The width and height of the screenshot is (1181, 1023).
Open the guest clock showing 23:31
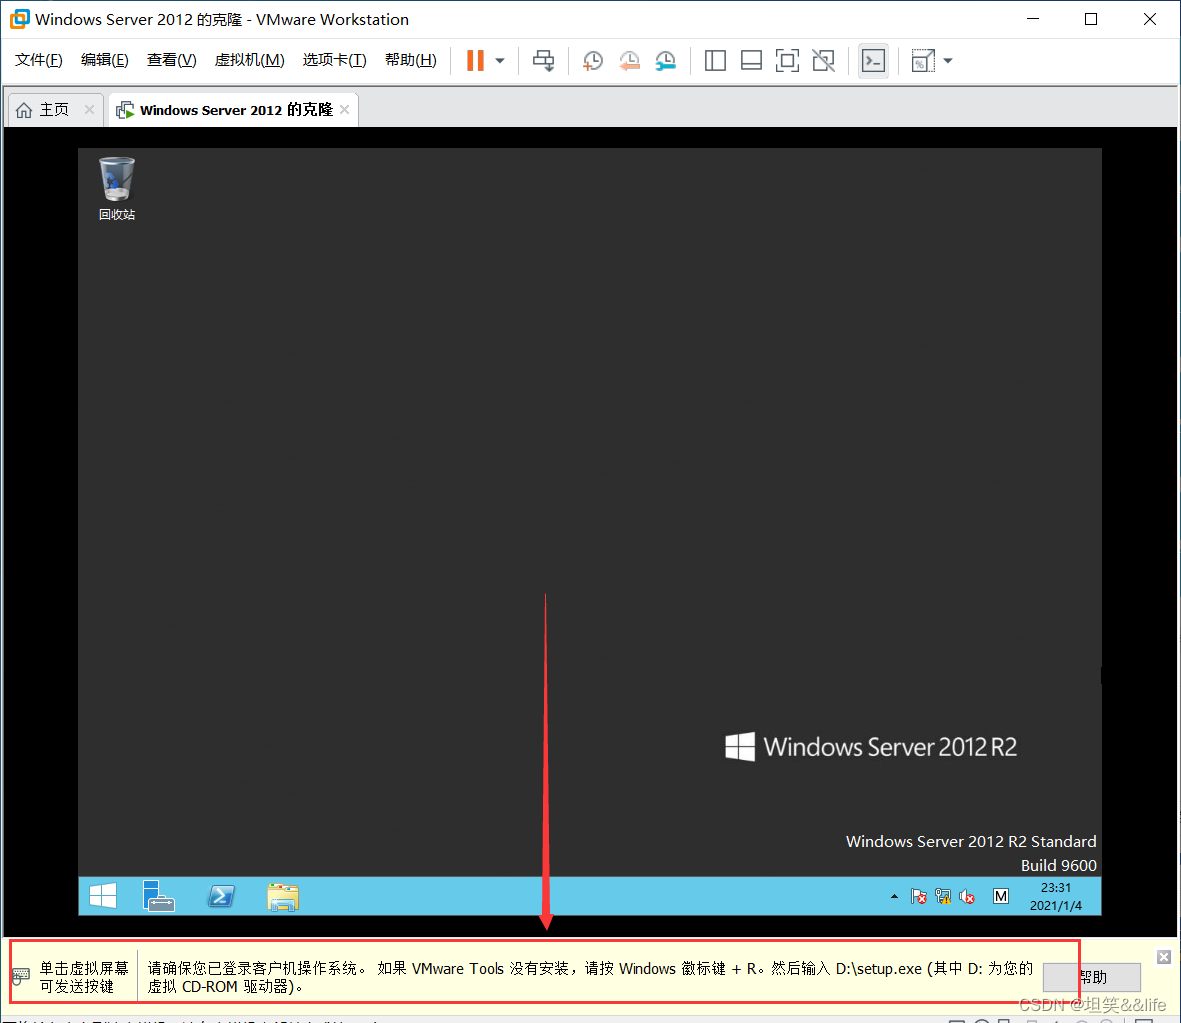coord(1056,896)
